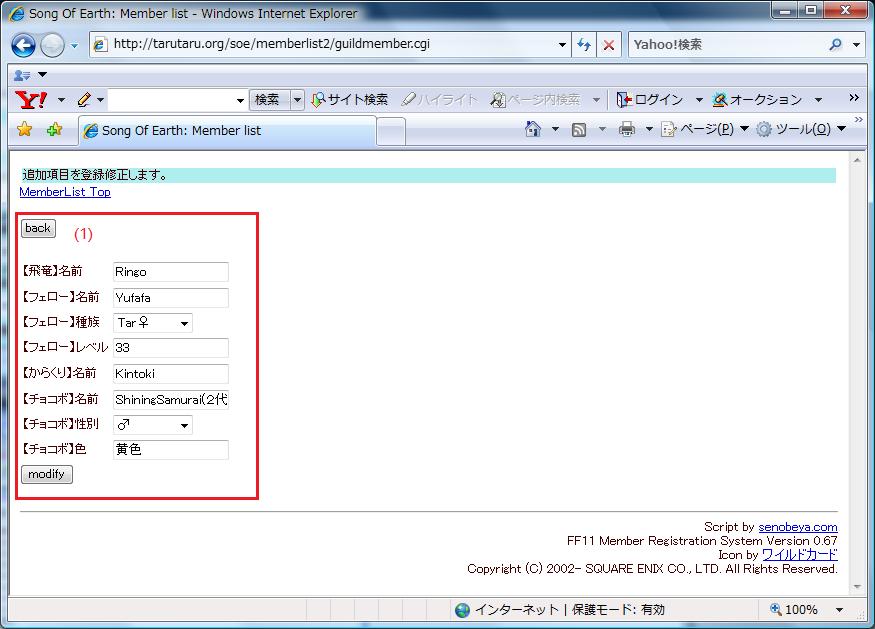The height and width of the screenshot is (629, 875).
Task: Click the Refresh page icon
Action: point(585,45)
